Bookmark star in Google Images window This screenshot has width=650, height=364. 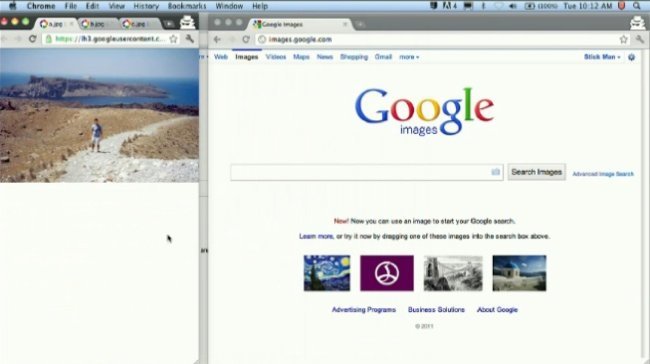tap(623, 39)
